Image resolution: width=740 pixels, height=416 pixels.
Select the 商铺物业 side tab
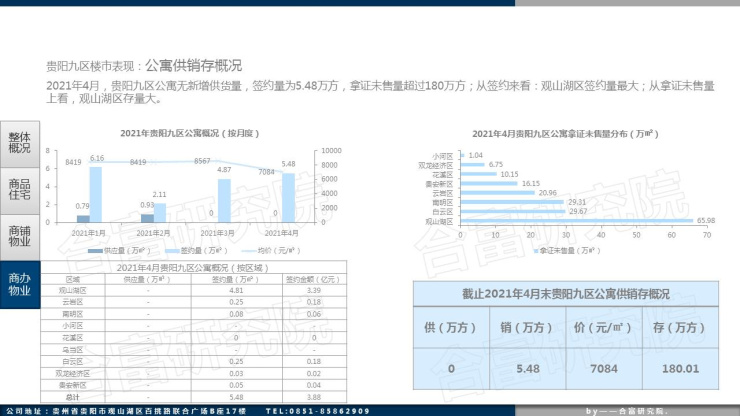click(20, 236)
